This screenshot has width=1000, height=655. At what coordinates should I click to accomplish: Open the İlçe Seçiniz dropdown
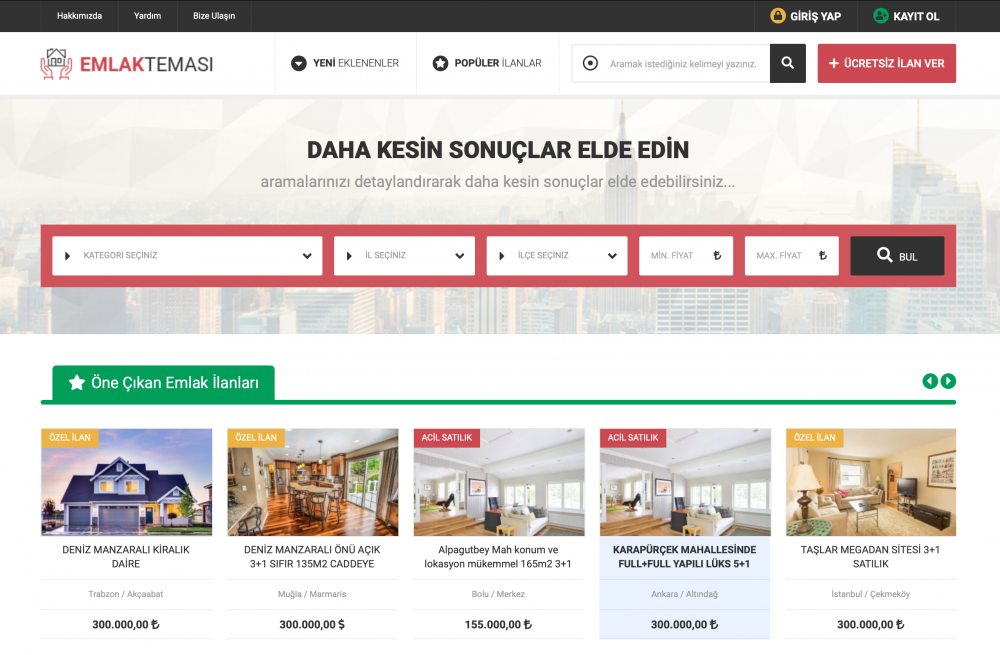click(557, 256)
